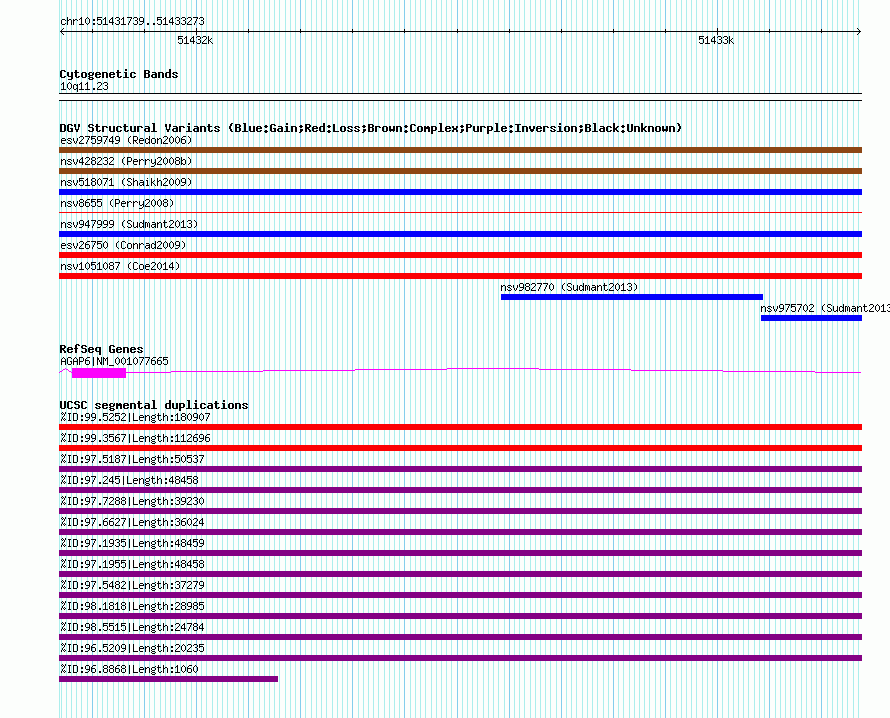The height and width of the screenshot is (718, 890).
Task: Click the Cytogenetic Bands track title
Action: [x=119, y=74]
